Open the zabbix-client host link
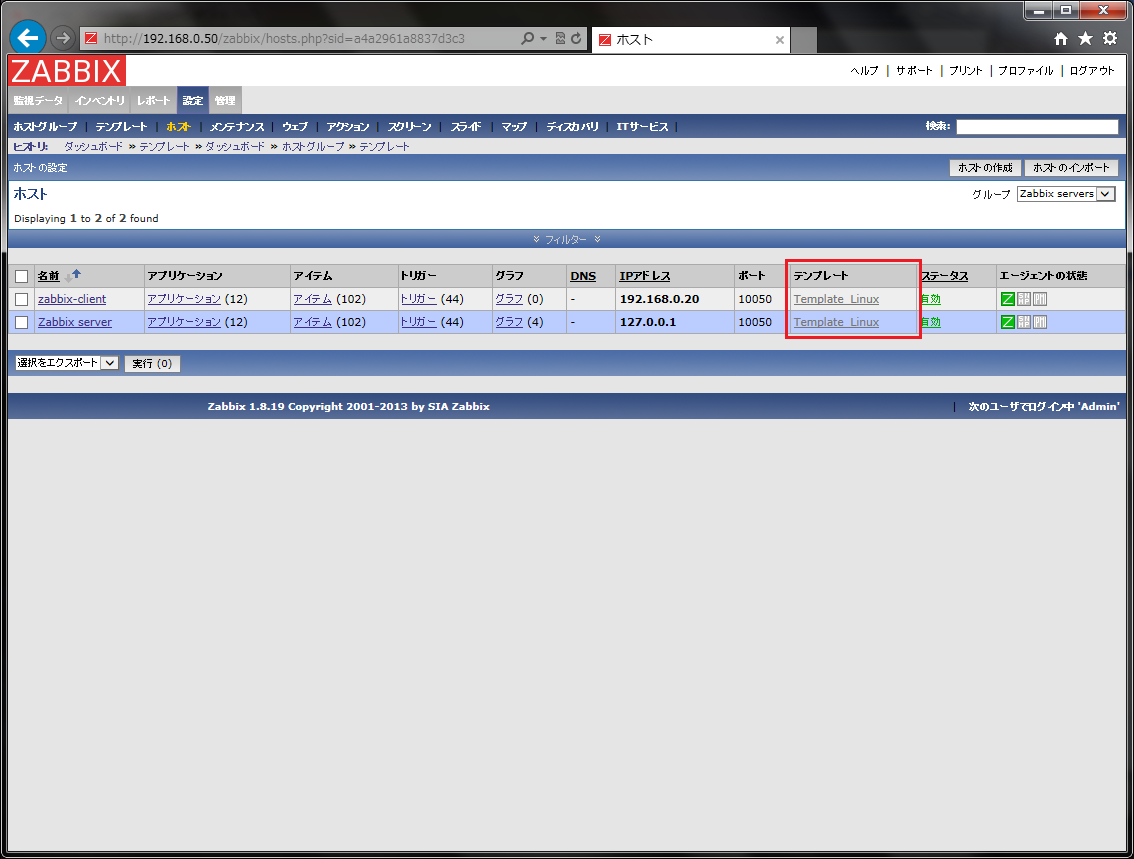The height and width of the screenshot is (859, 1134). pos(72,299)
